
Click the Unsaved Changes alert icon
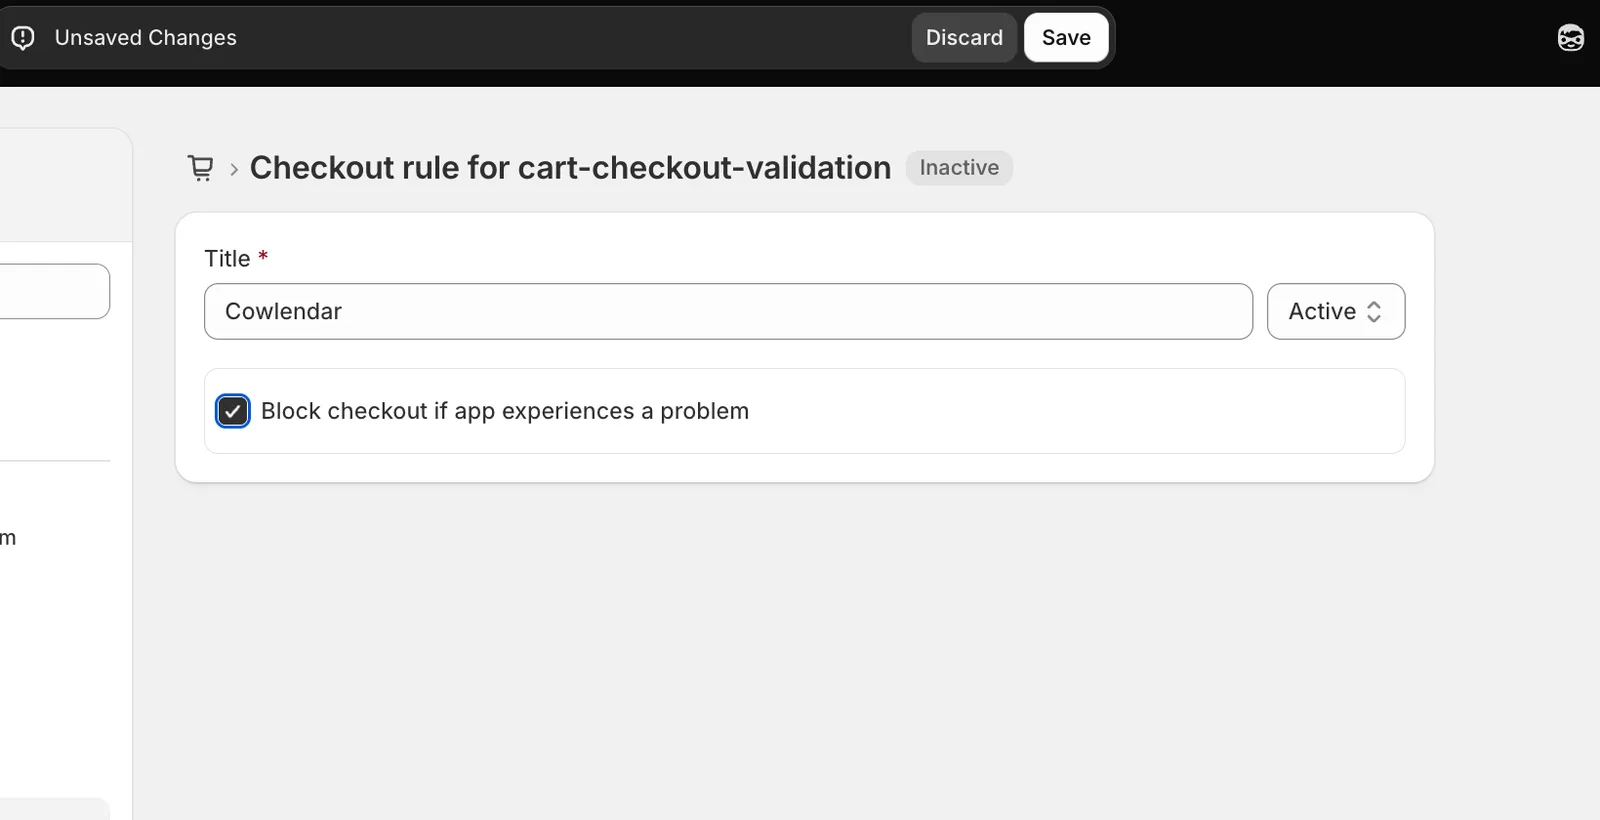(x=23, y=38)
